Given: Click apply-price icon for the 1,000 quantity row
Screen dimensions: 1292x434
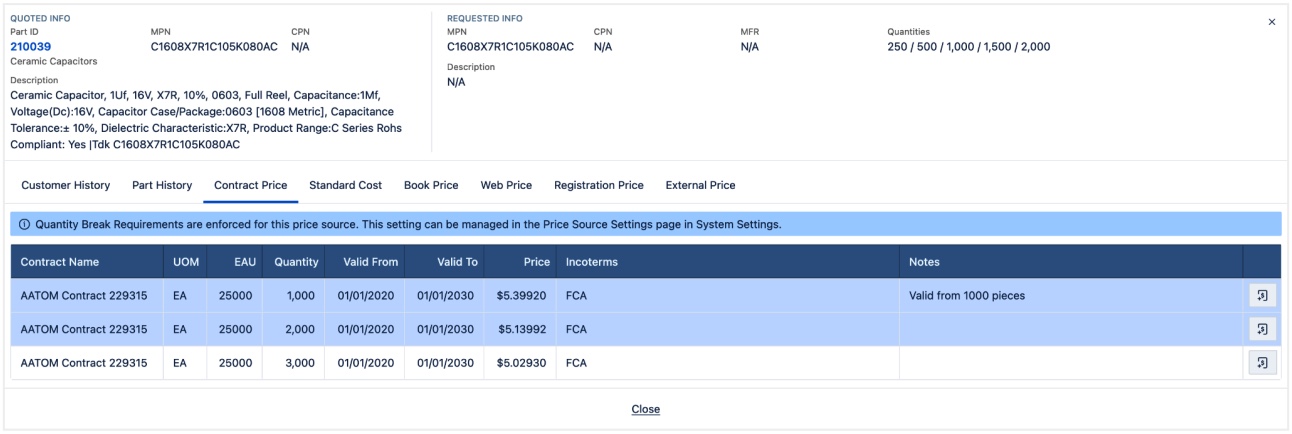Looking at the screenshot, I should tap(1261, 295).
